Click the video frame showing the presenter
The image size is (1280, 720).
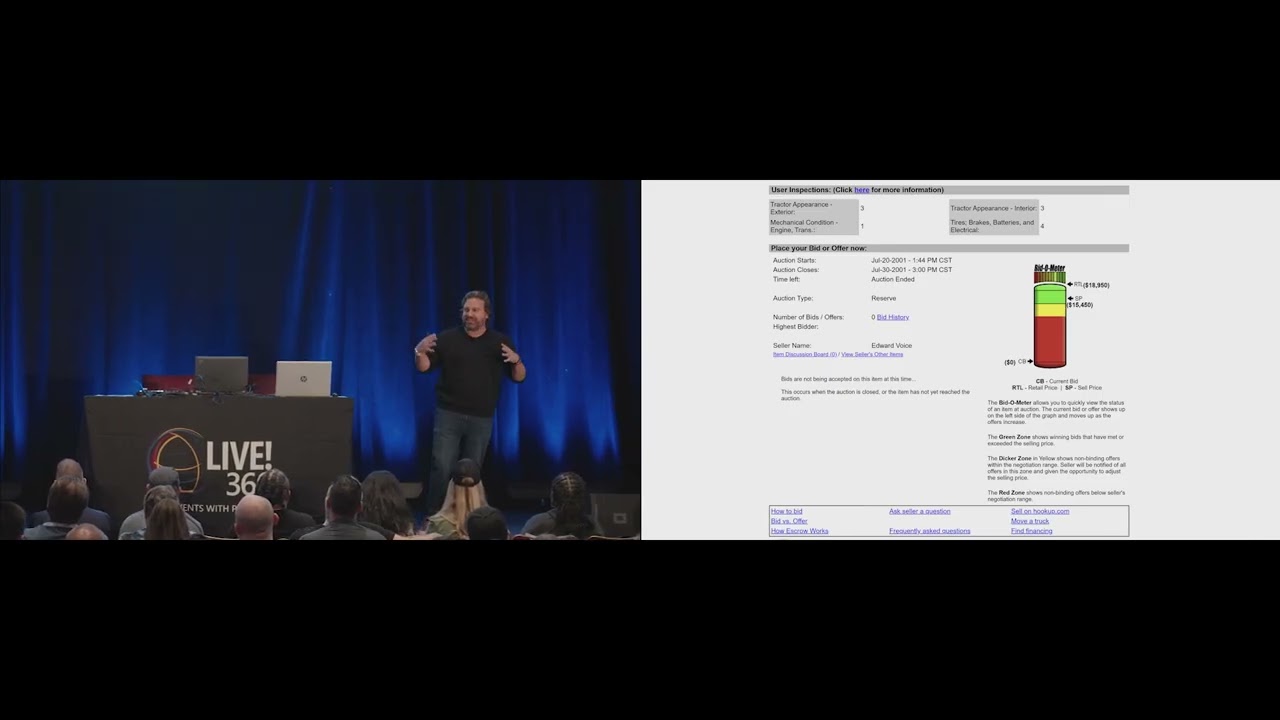(320, 360)
